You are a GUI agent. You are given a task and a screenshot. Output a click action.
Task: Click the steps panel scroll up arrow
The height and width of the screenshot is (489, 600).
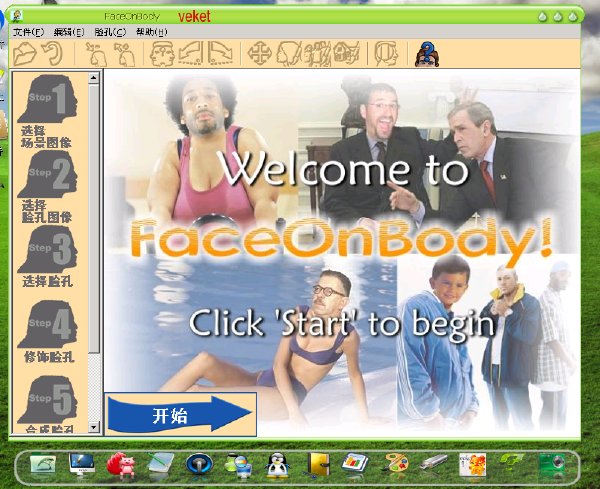[94, 78]
